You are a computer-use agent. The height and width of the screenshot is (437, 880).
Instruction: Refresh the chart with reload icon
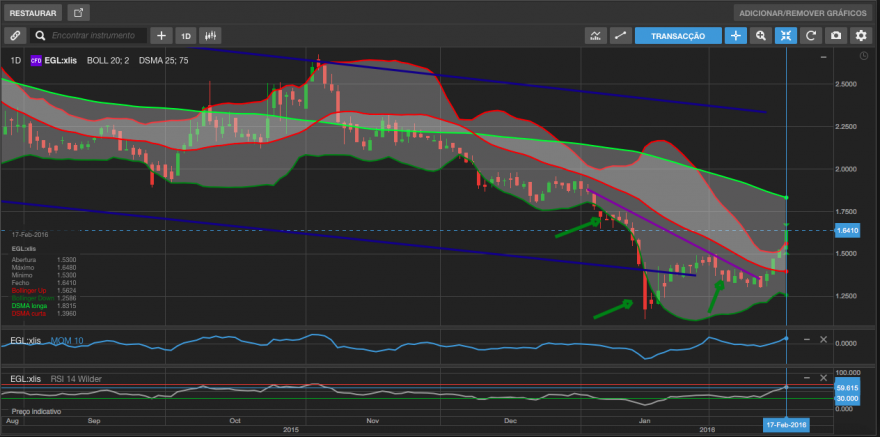click(x=811, y=35)
